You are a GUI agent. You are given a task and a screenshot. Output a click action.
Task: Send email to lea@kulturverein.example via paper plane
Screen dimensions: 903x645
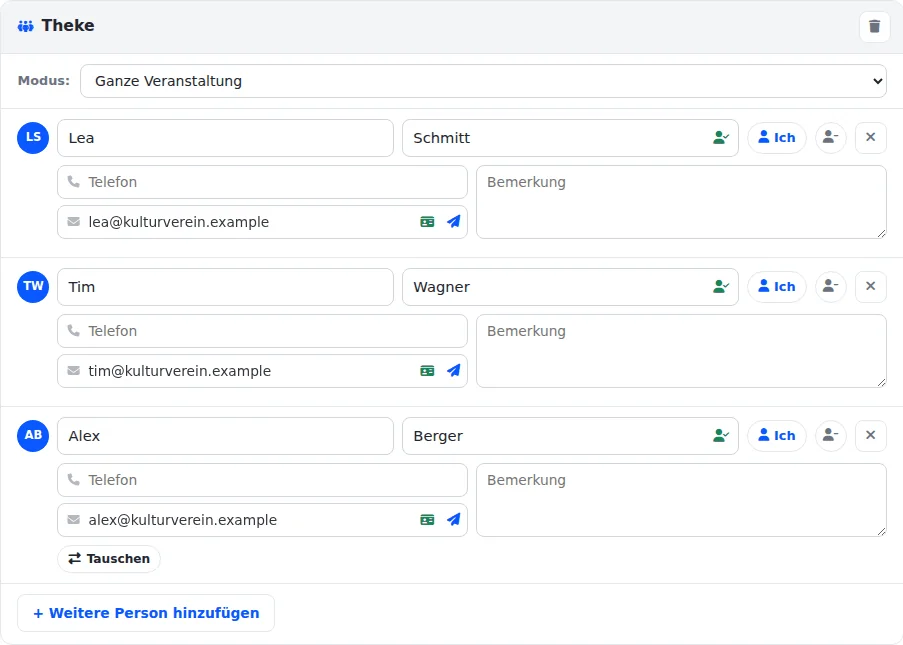pos(454,222)
